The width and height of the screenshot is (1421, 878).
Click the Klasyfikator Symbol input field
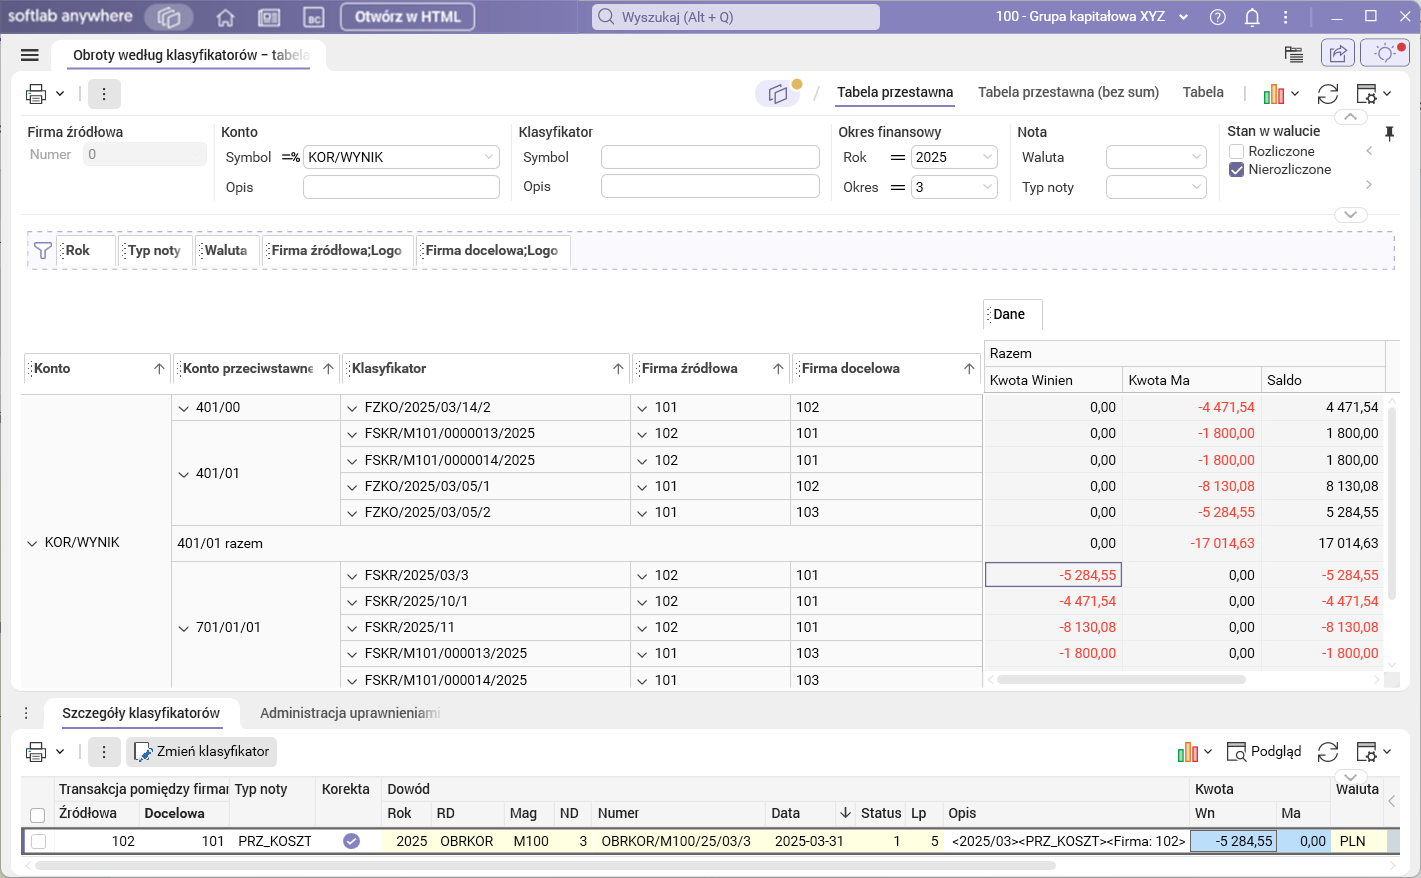(x=709, y=157)
